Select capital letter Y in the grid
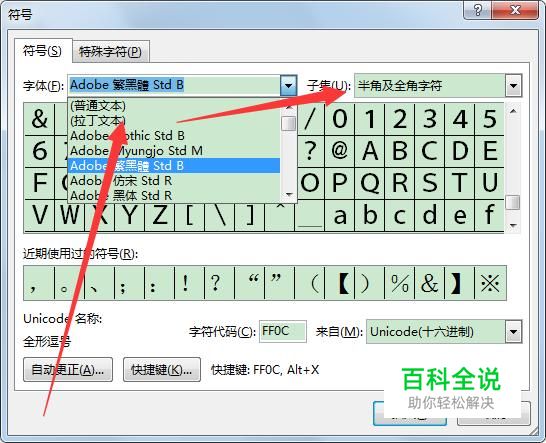This screenshot has height=443, width=546. 130,215
